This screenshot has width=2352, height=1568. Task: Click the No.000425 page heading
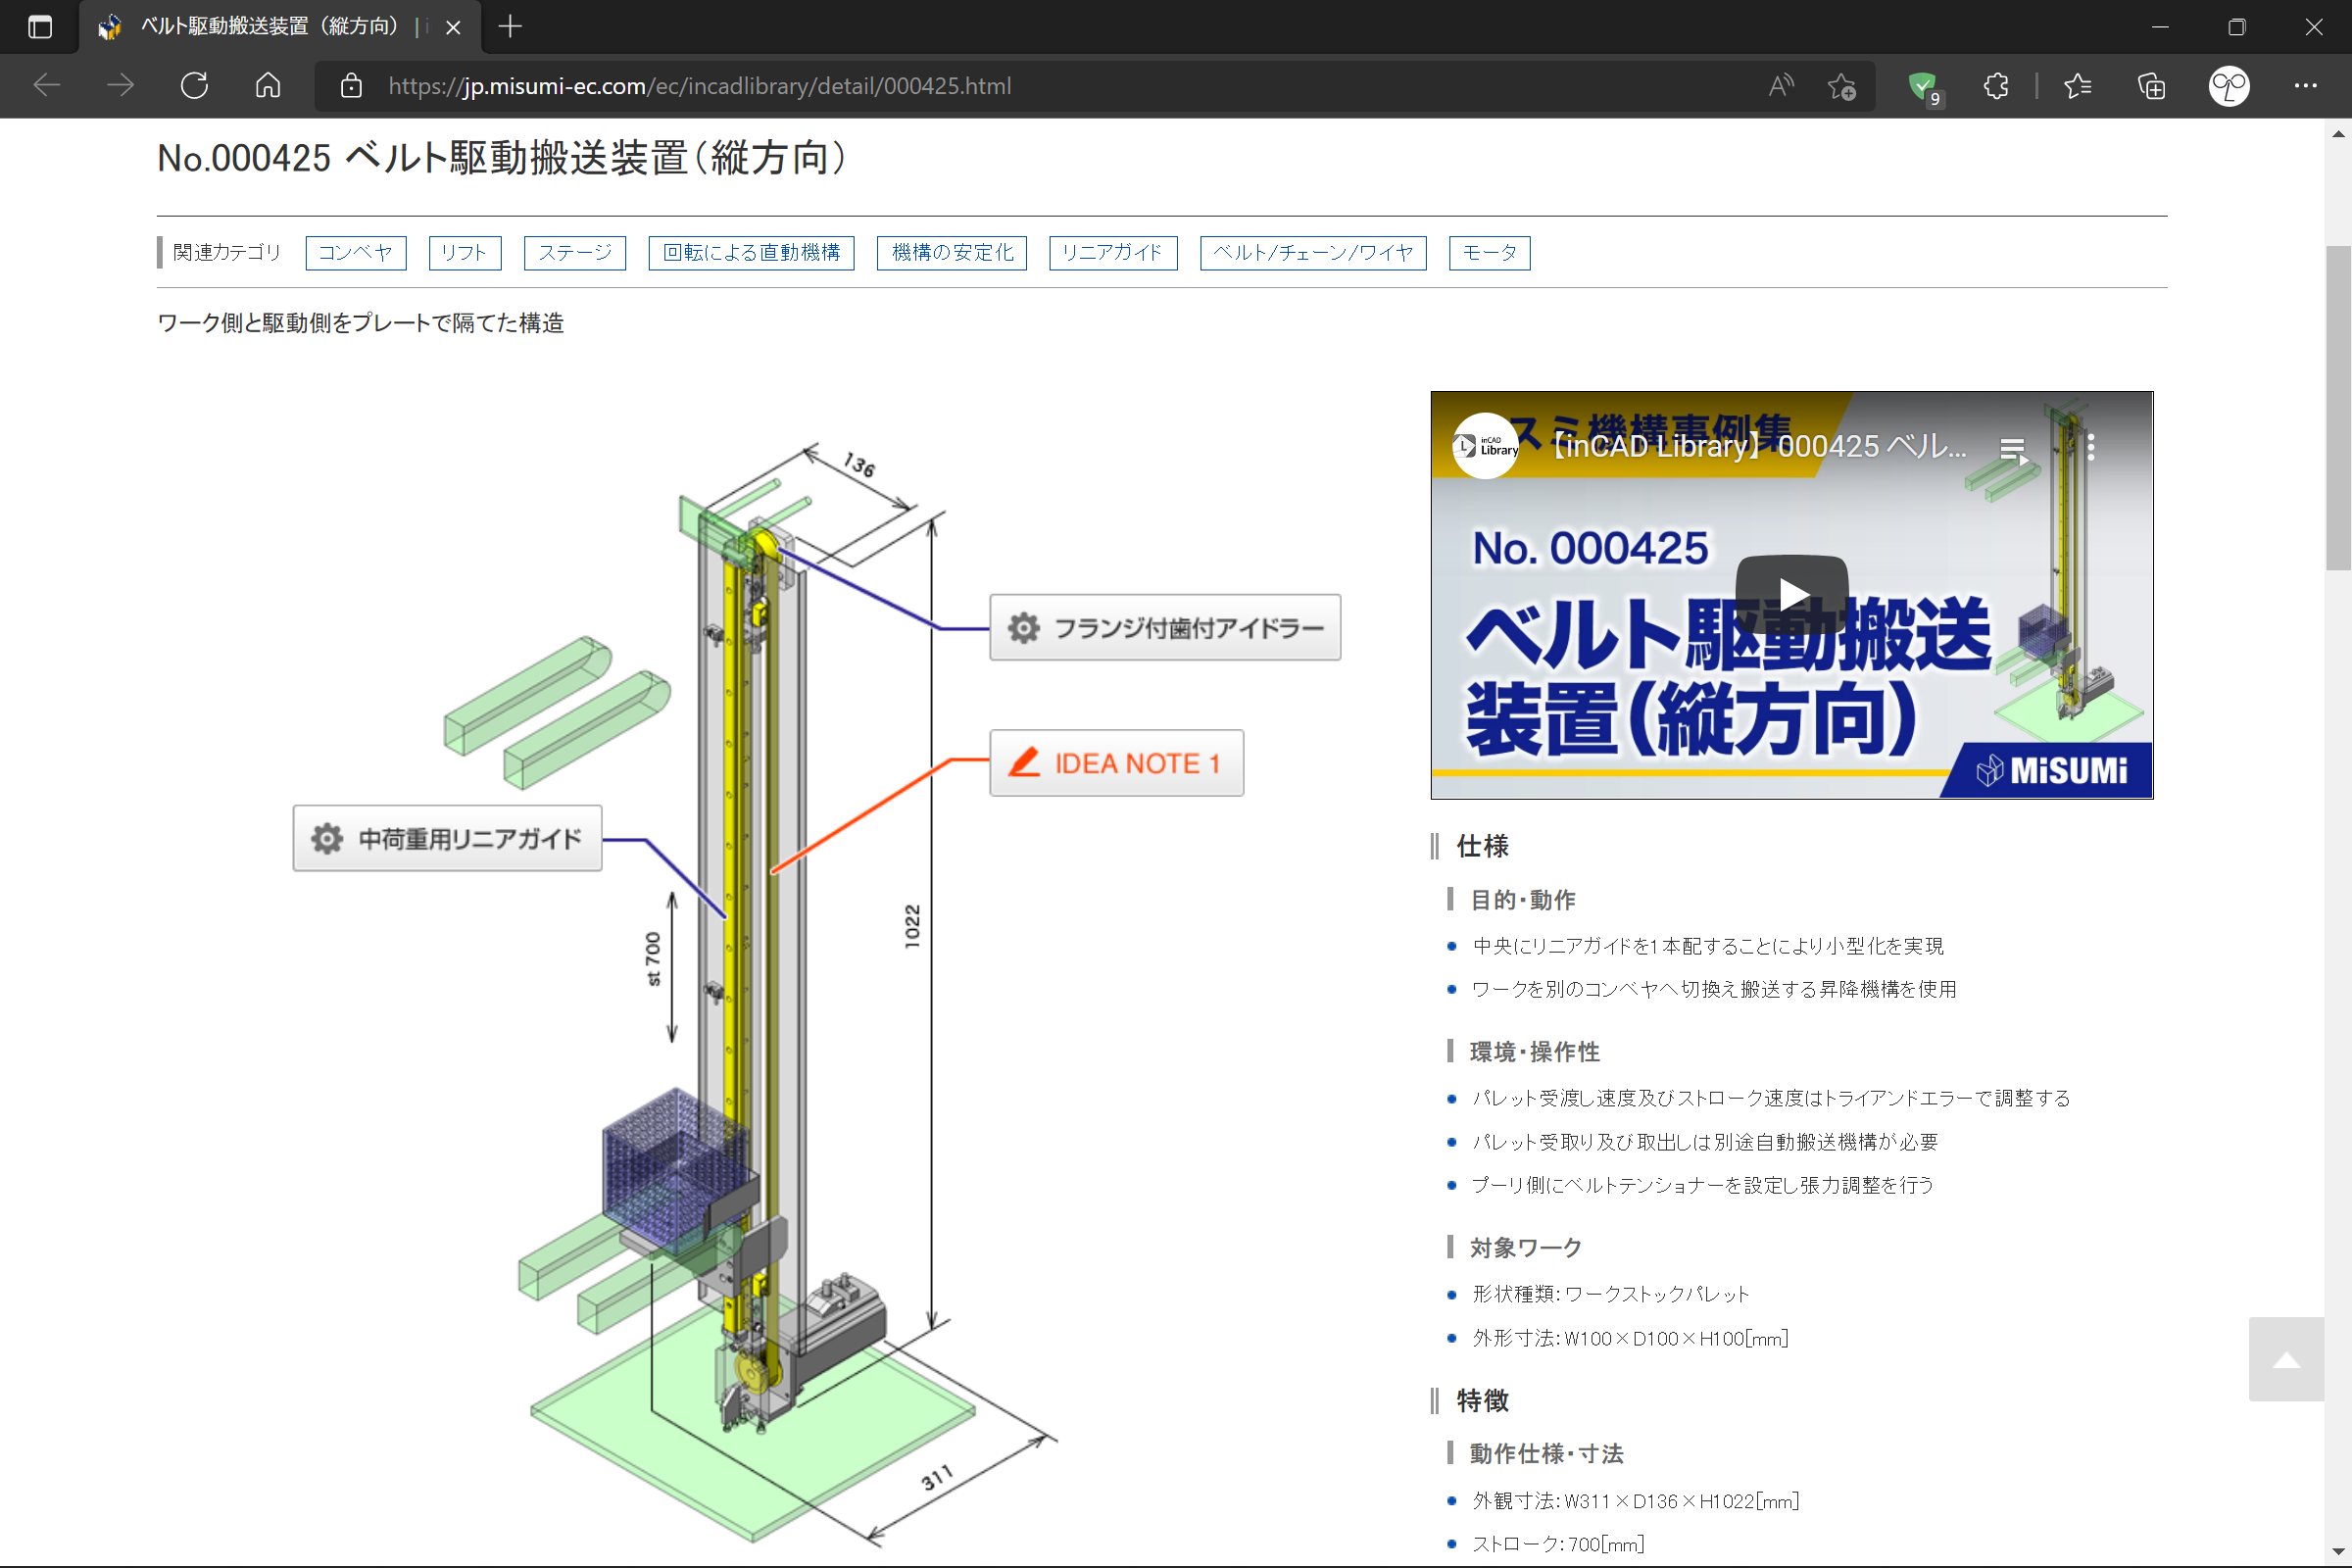click(502, 158)
